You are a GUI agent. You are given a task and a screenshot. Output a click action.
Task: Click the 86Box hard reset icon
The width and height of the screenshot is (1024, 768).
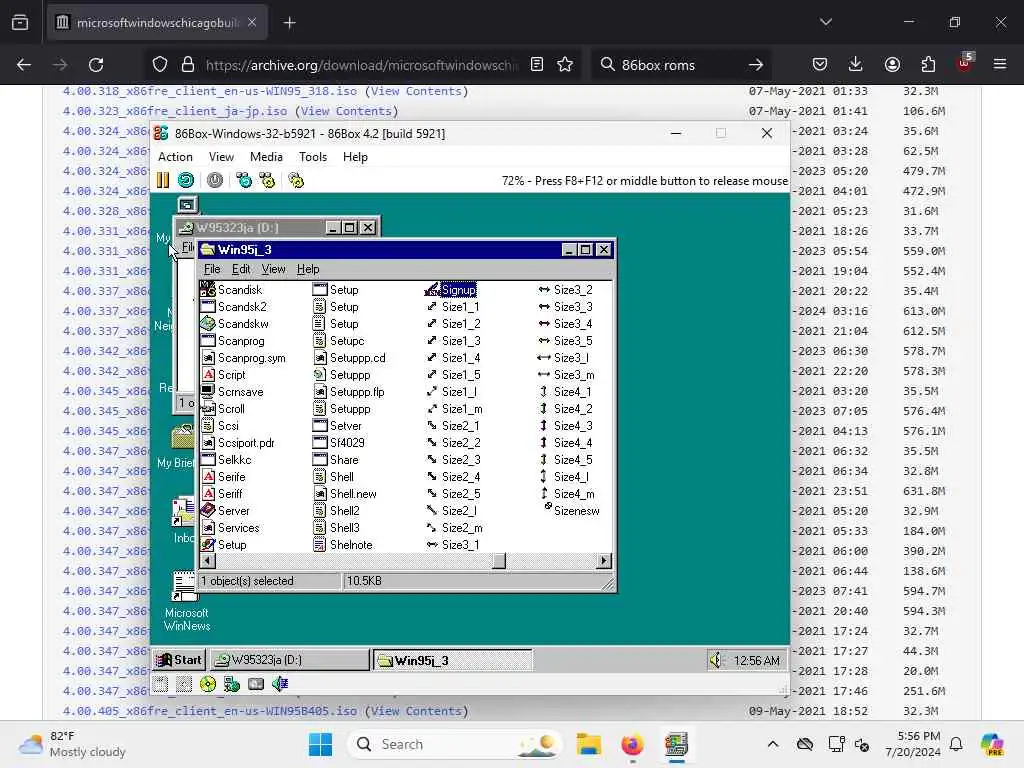(x=186, y=180)
